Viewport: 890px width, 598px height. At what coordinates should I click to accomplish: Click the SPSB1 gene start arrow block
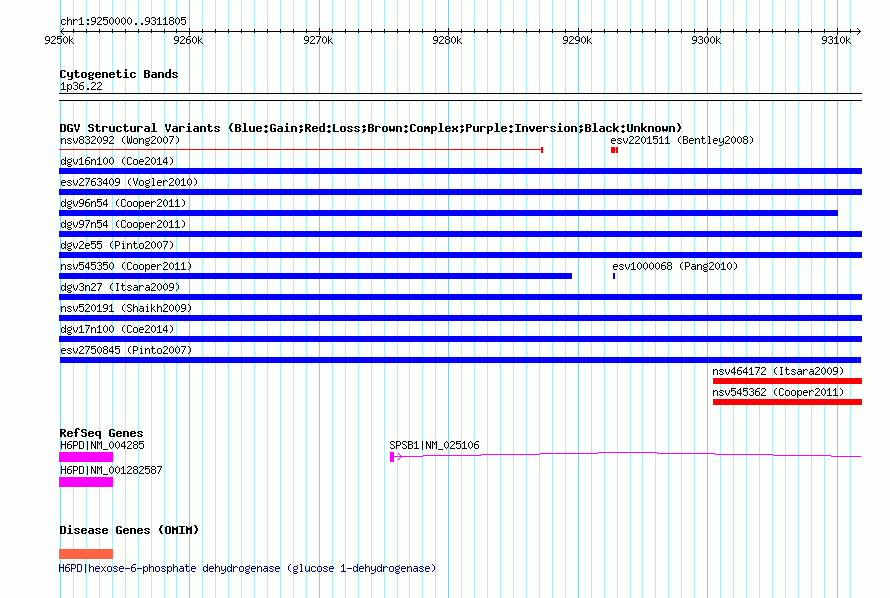coord(393,456)
